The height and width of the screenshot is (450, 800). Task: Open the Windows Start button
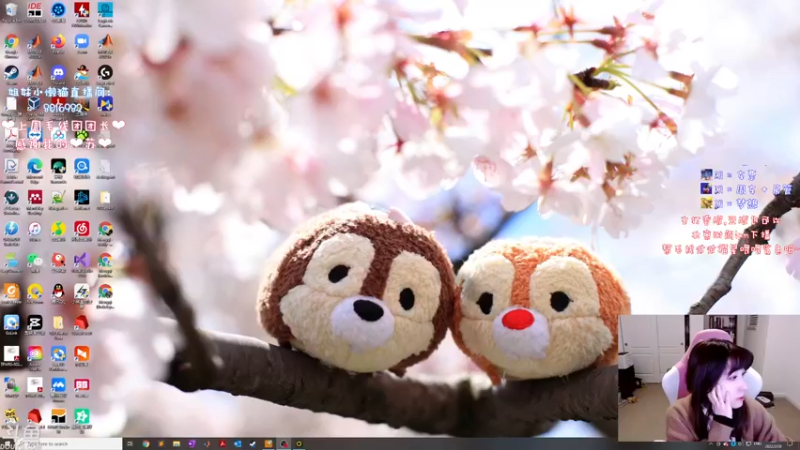click(x=7, y=444)
